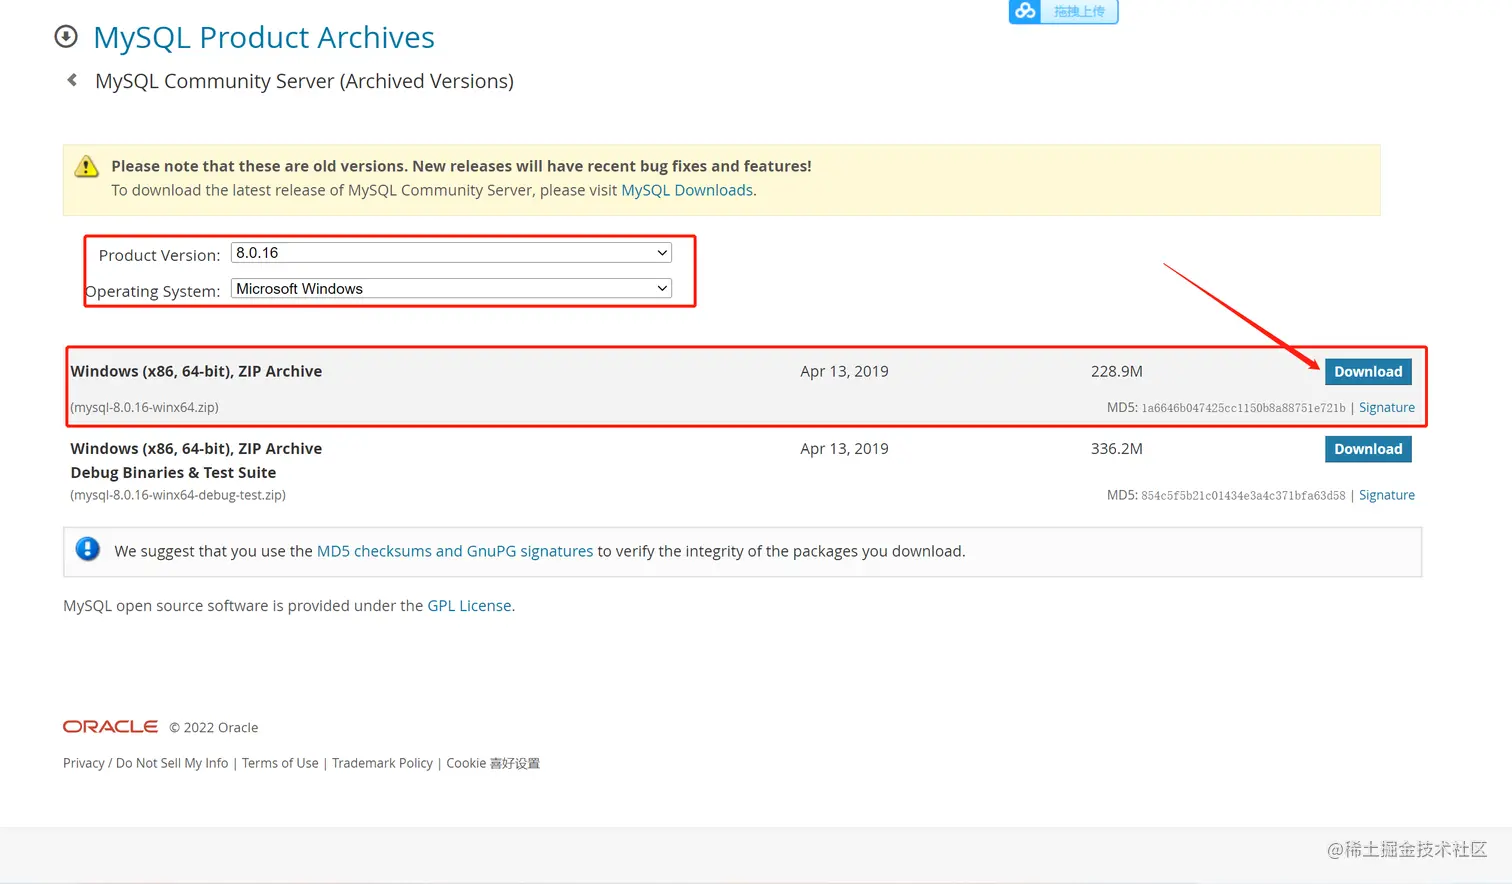Click MySQL Community Server (Archived Versions) title
1512x884 pixels.
(x=304, y=81)
